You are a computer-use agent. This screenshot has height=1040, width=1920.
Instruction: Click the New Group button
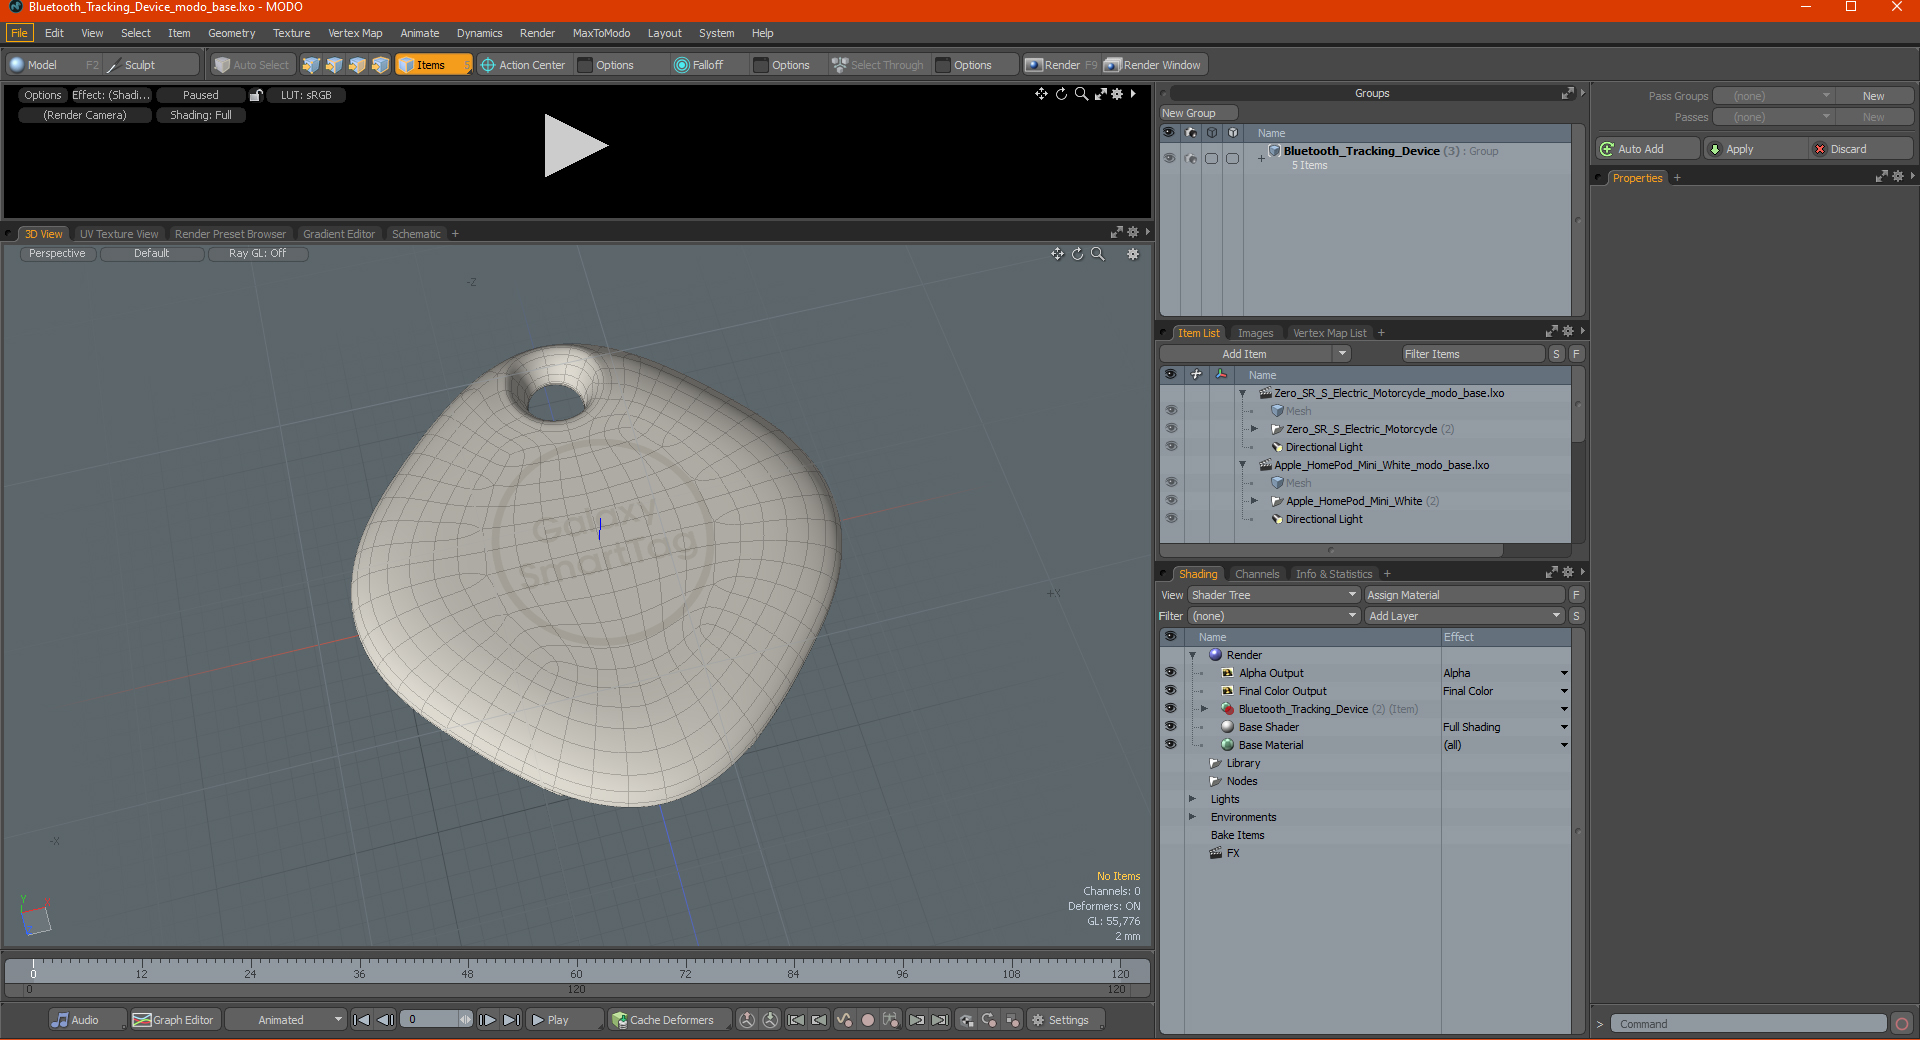(1198, 113)
